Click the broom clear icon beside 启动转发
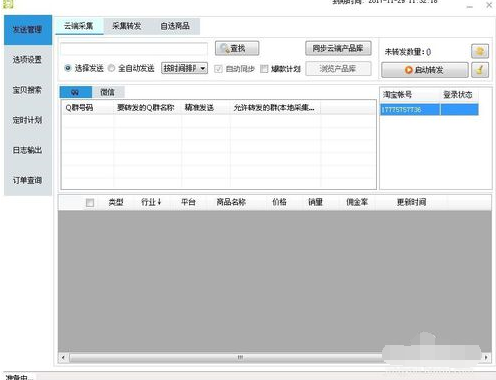Screen dimensions: 496x380 point(480,70)
